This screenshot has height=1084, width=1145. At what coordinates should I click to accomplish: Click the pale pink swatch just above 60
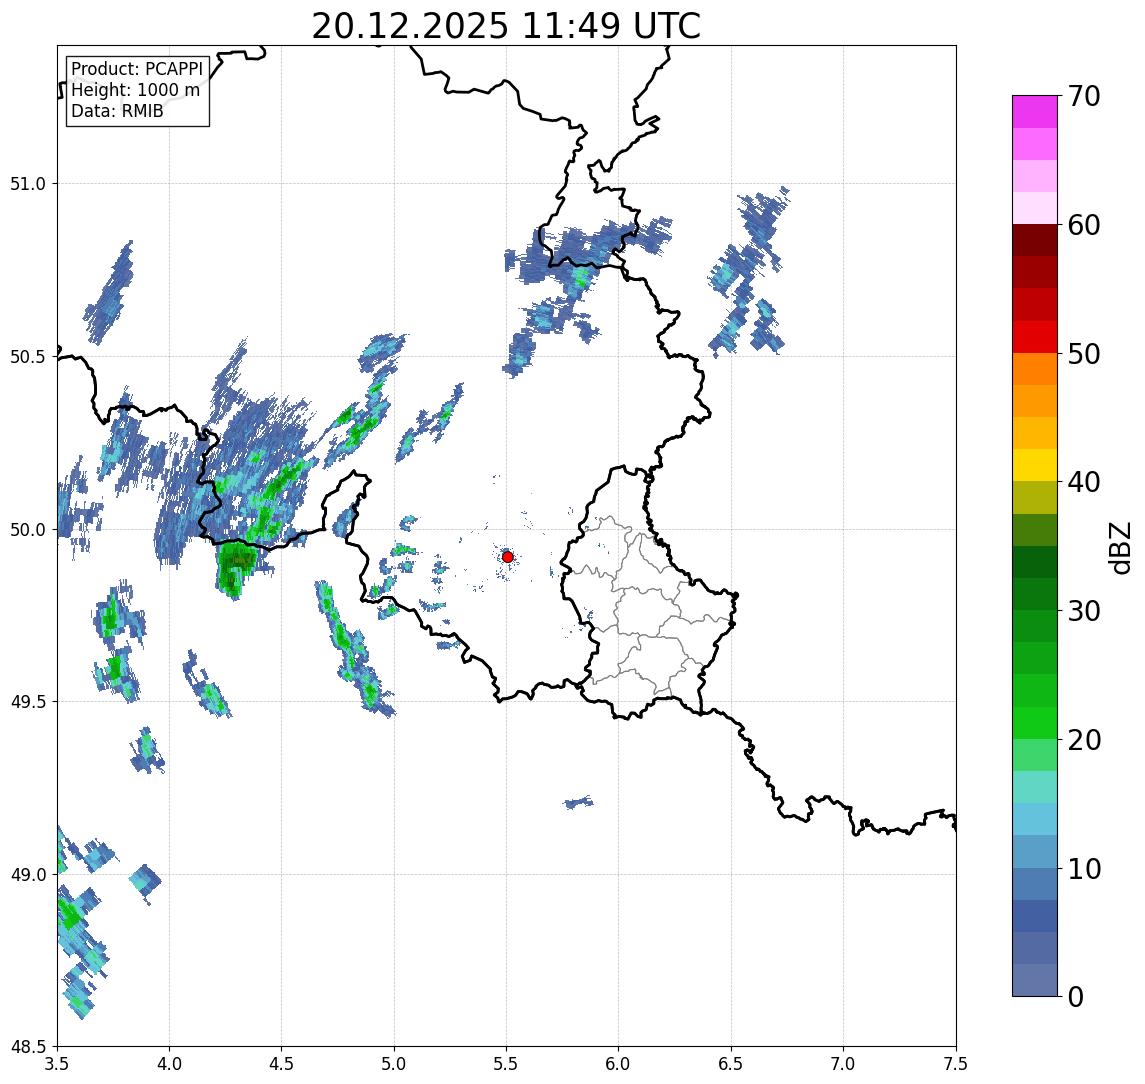click(x=1035, y=208)
